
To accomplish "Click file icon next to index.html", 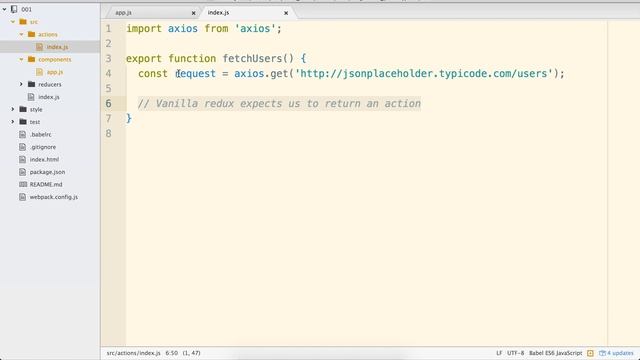I will click(23, 159).
